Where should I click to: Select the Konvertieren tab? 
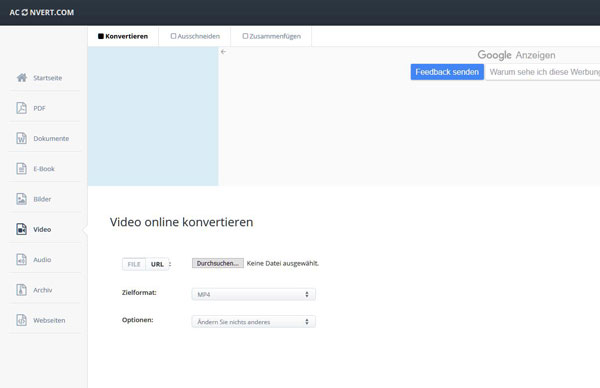123,36
